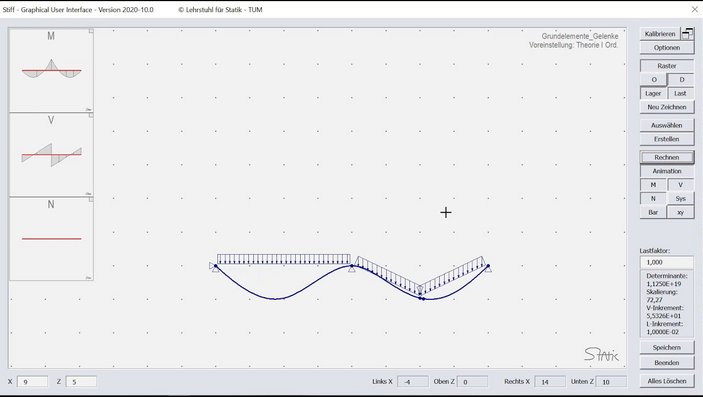Click the Skalierung value 72,27
This screenshot has height=397, width=703.
pyautogui.click(x=654, y=300)
